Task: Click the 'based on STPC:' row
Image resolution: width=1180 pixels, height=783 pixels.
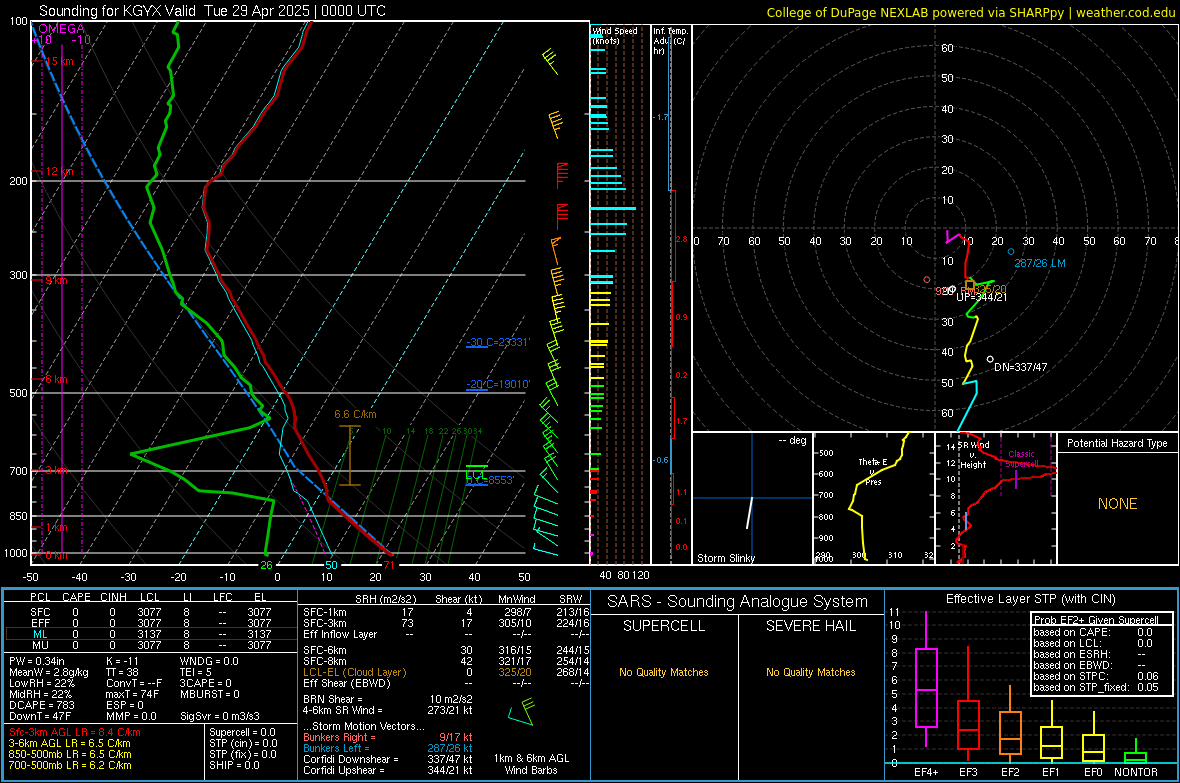Action: (x=1096, y=676)
